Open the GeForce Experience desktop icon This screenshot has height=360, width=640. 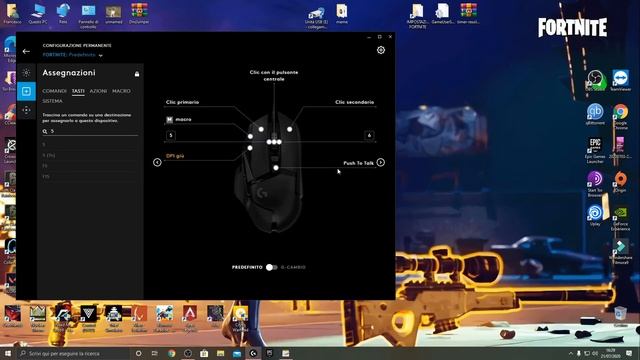coord(620,218)
